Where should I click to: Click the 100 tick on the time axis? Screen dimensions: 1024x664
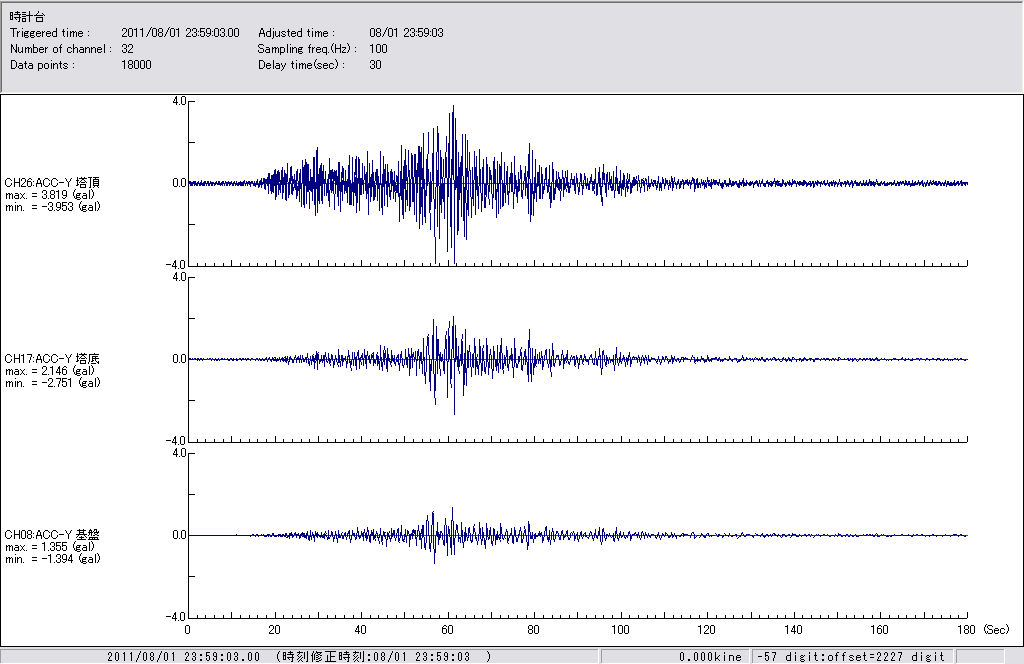point(620,630)
